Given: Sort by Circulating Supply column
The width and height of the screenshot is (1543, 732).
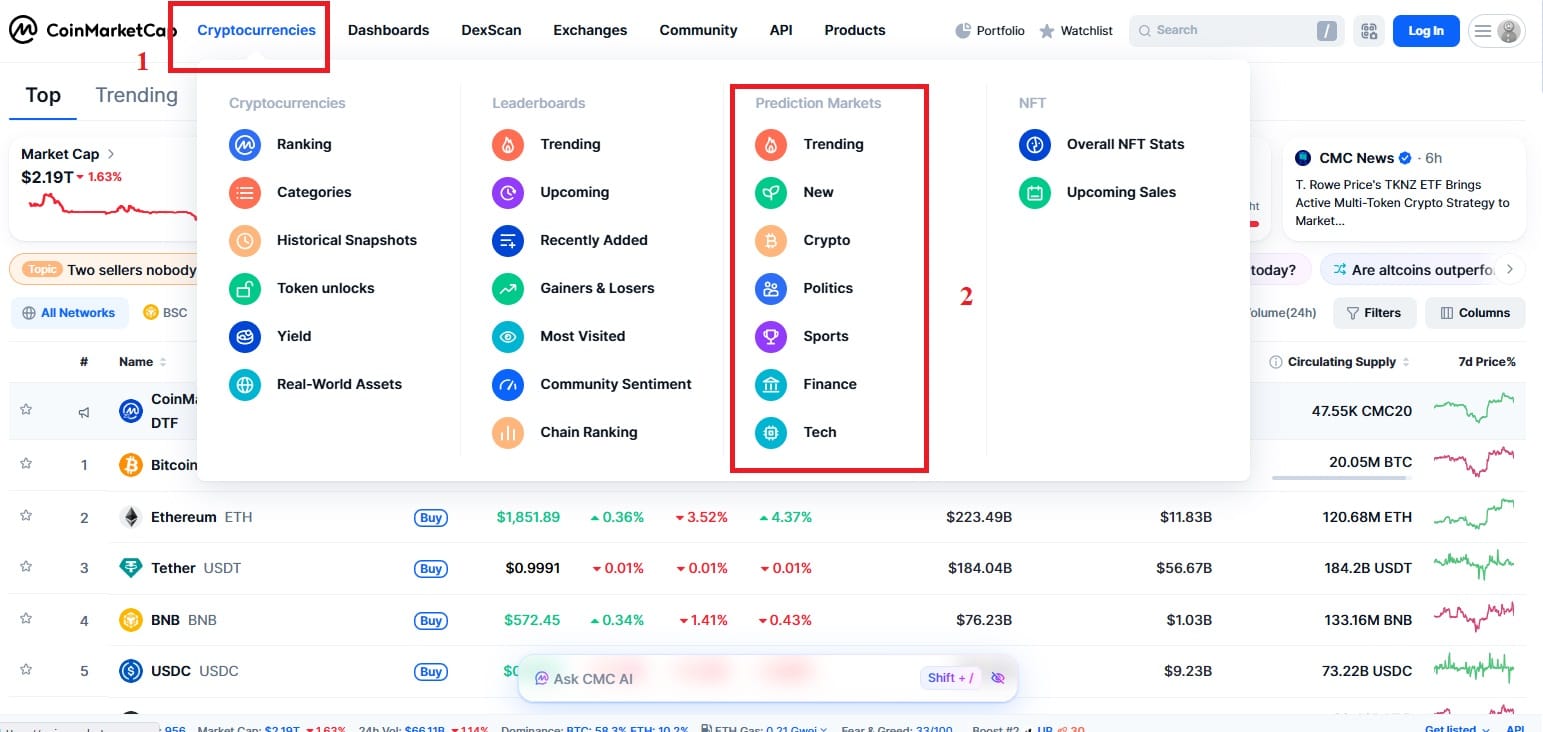Looking at the screenshot, I should (1340, 362).
